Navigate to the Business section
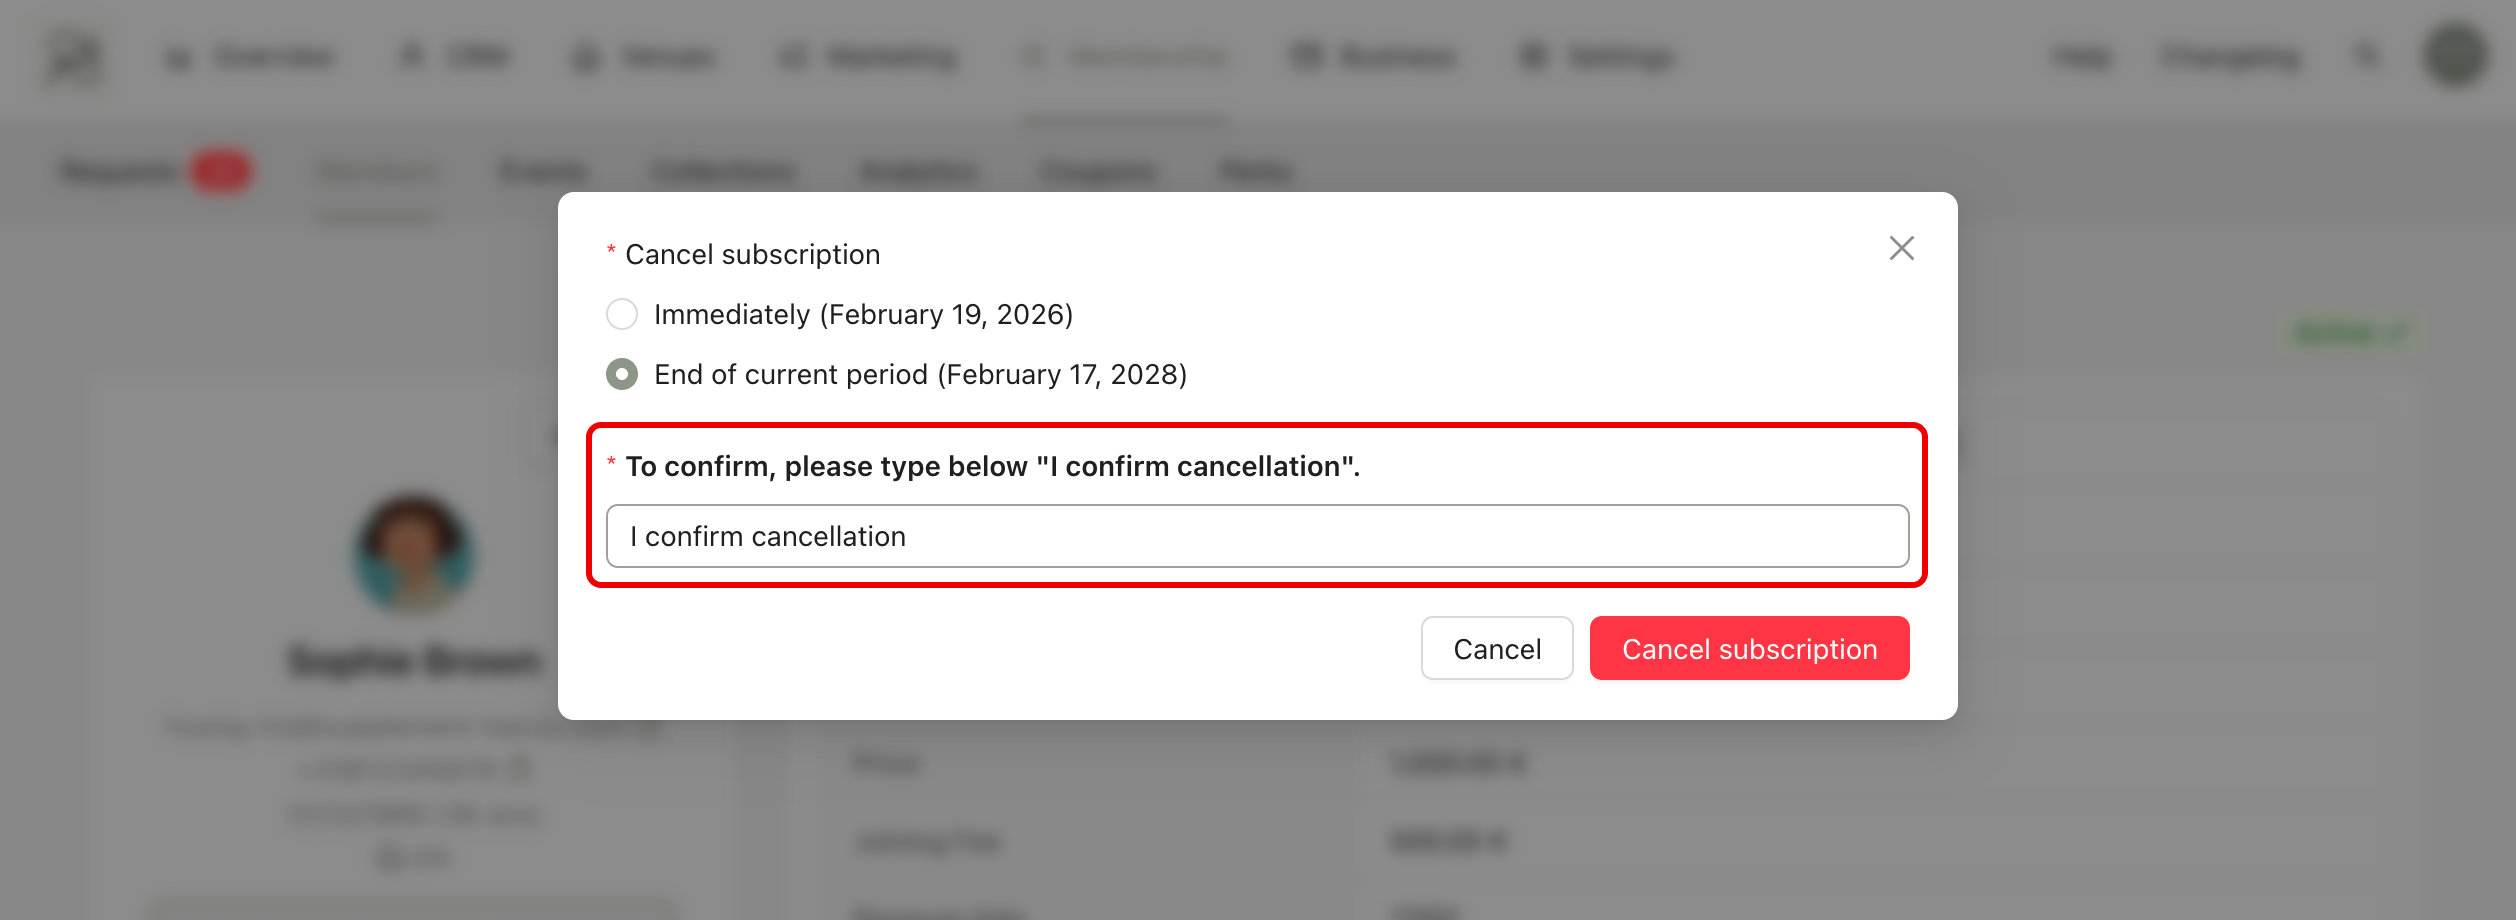Screen dimensions: 2516x920 point(1373,57)
